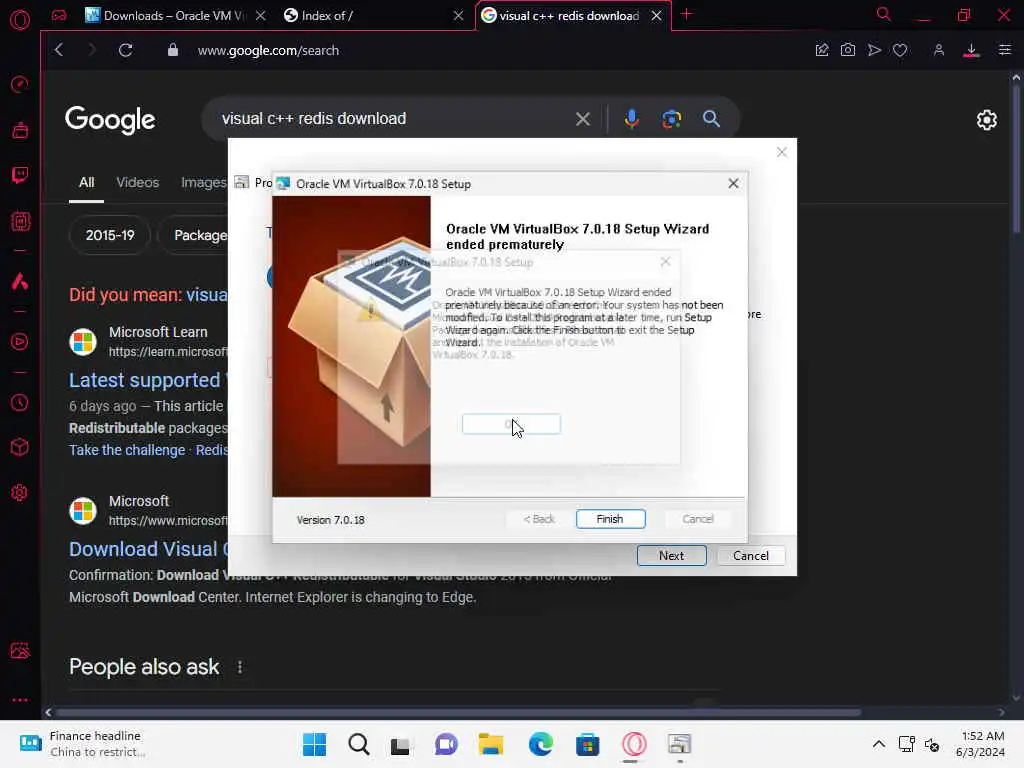Open the sidebar settings gear icon
The image size is (1024, 768).
tap(20, 492)
